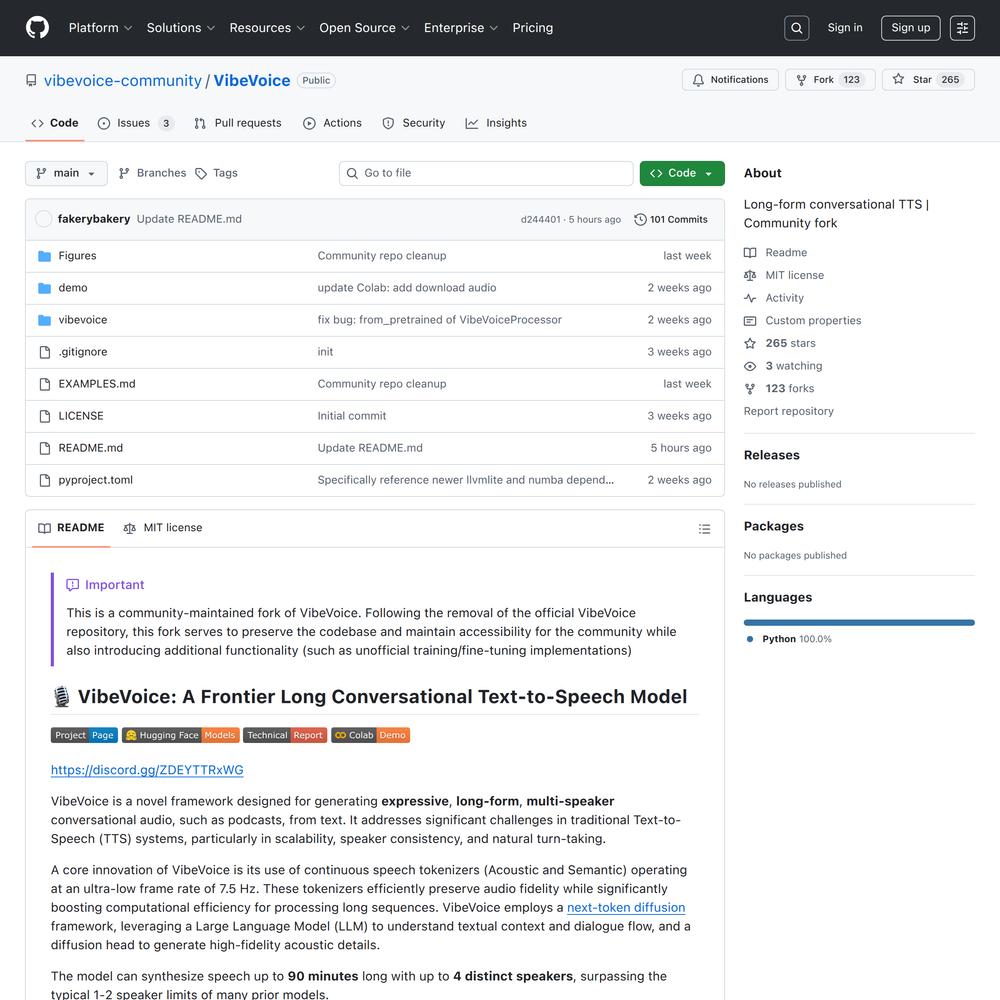Star the VibeVoice repository
Viewport: 1000px width, 1000px height.
927,80
